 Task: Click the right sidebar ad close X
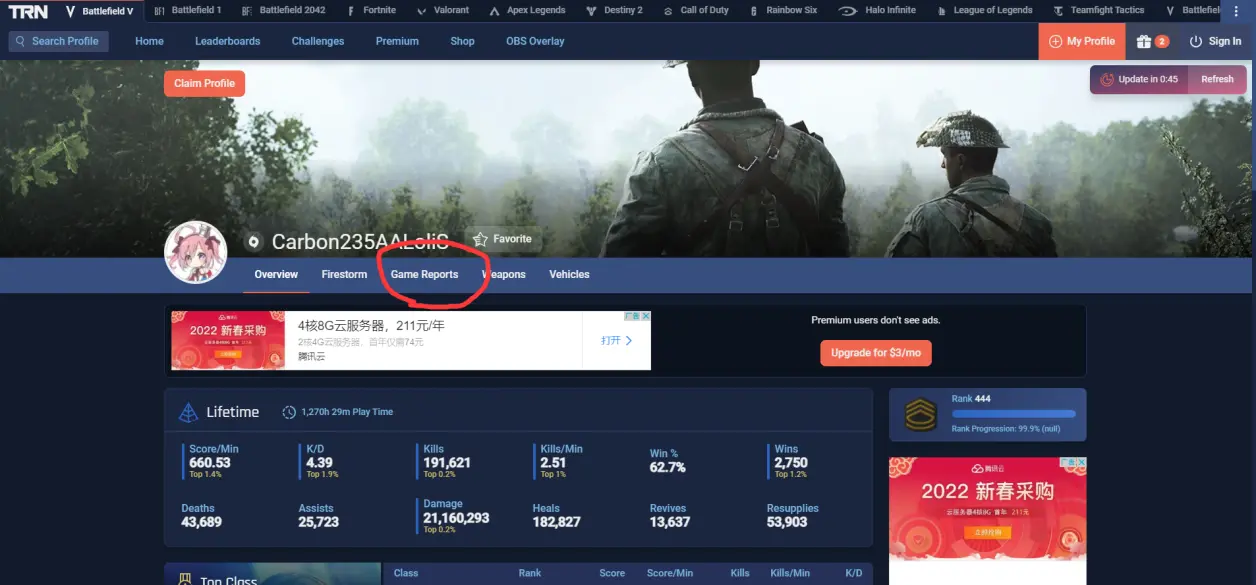(x=1080, y=463)
